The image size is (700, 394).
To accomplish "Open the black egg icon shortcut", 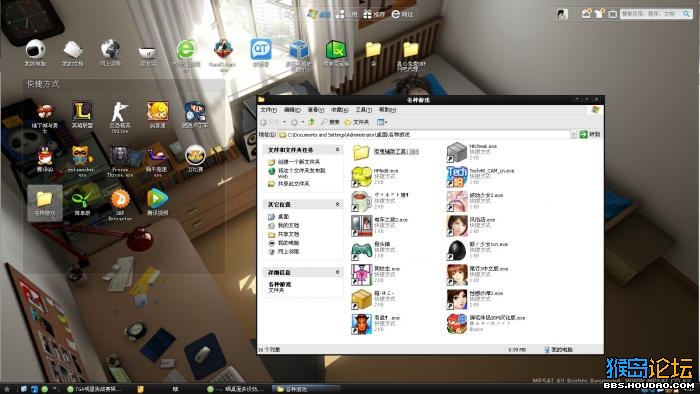I will tap(457, 250).
